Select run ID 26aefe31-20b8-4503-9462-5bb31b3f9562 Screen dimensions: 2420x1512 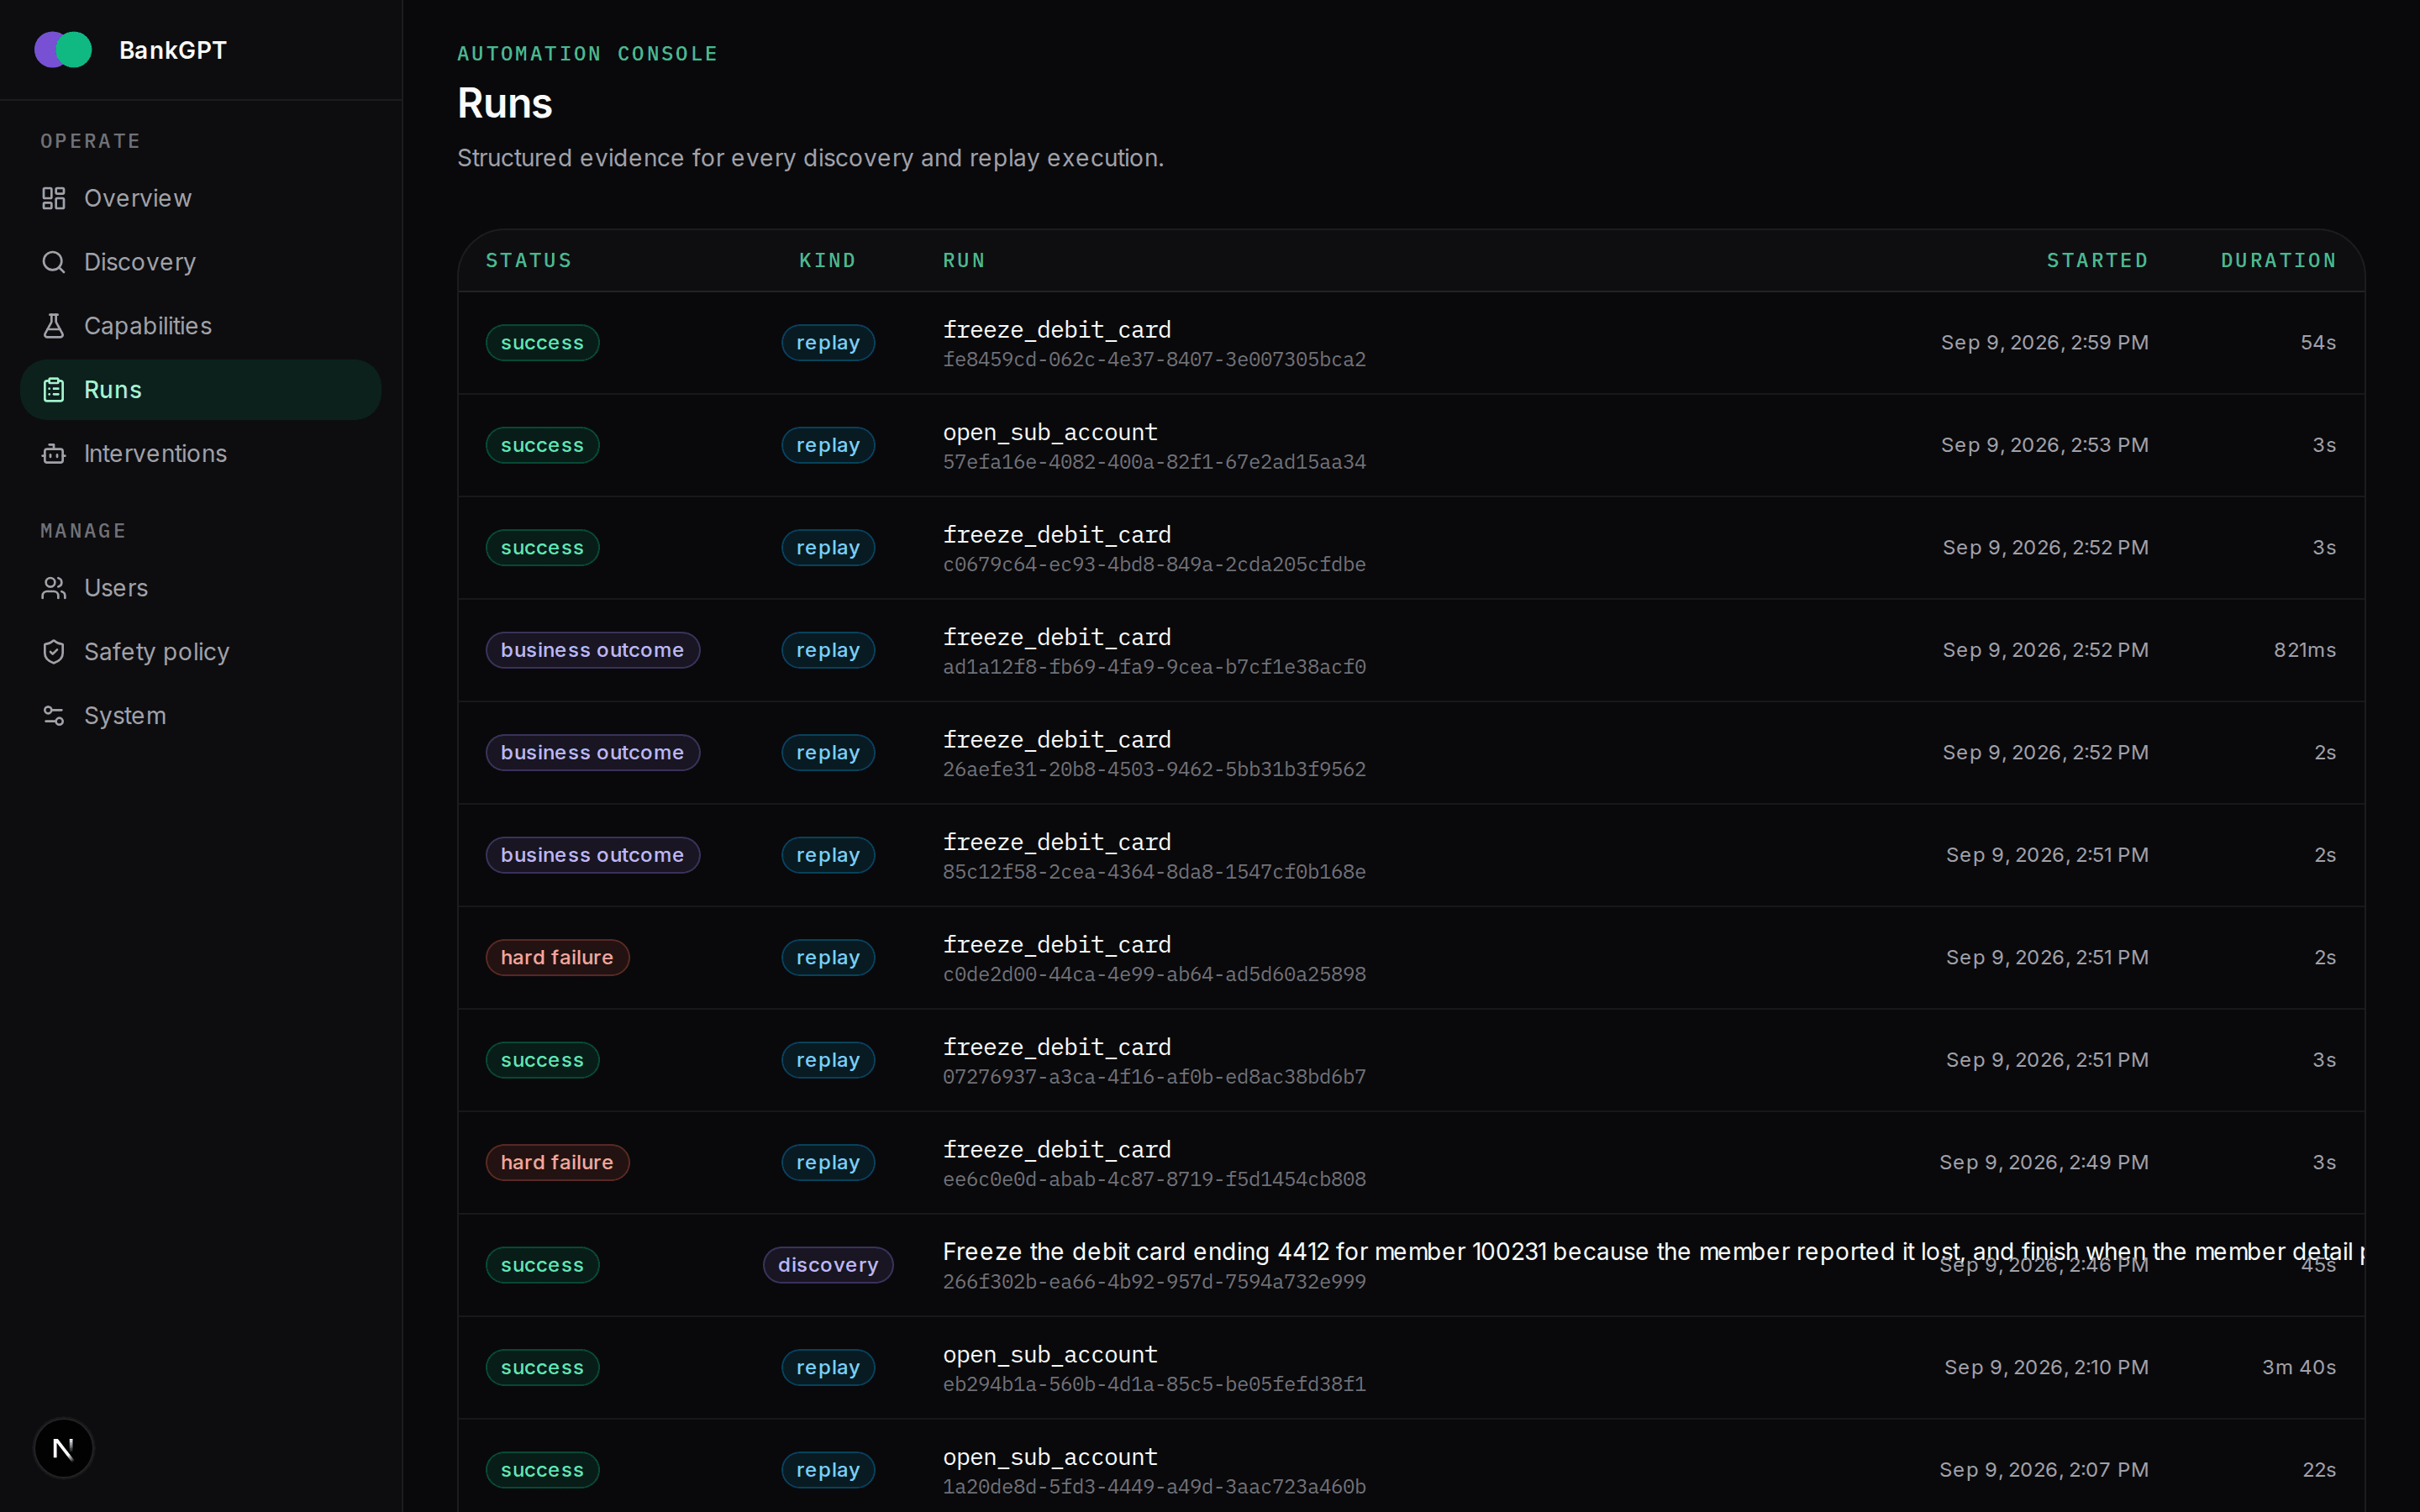coord(1154,770)
